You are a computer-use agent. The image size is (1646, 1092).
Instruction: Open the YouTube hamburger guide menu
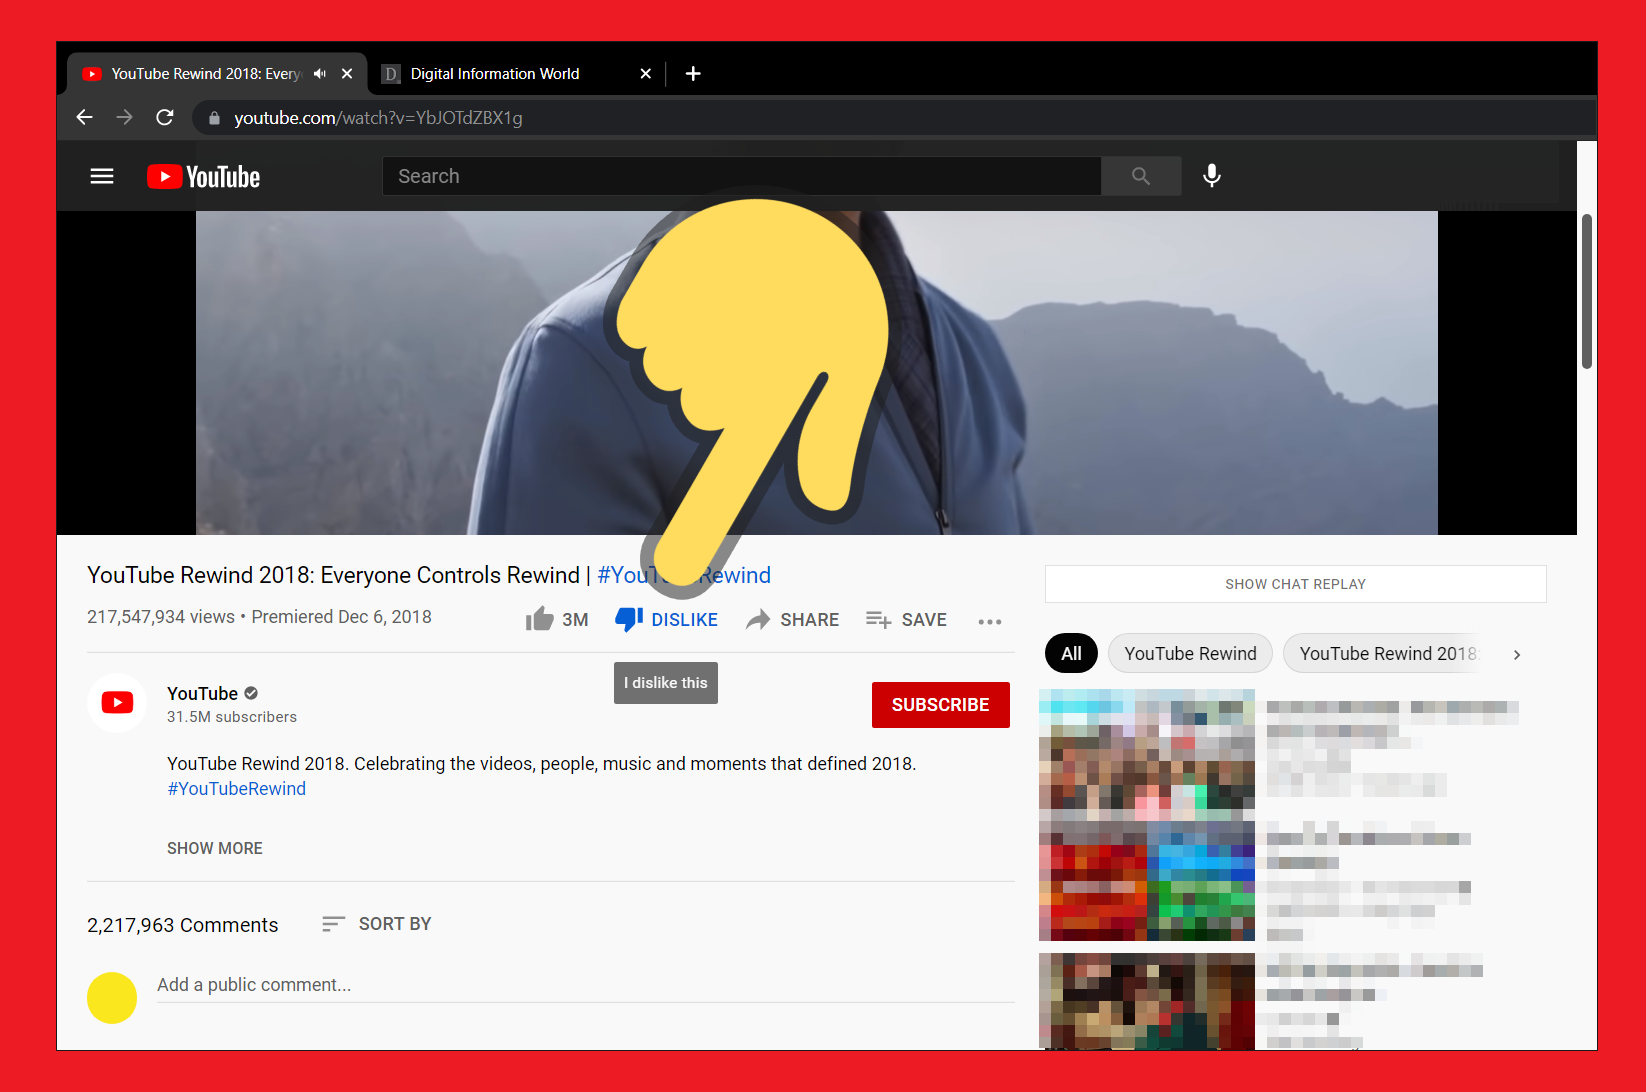click(x=102, y=176)
